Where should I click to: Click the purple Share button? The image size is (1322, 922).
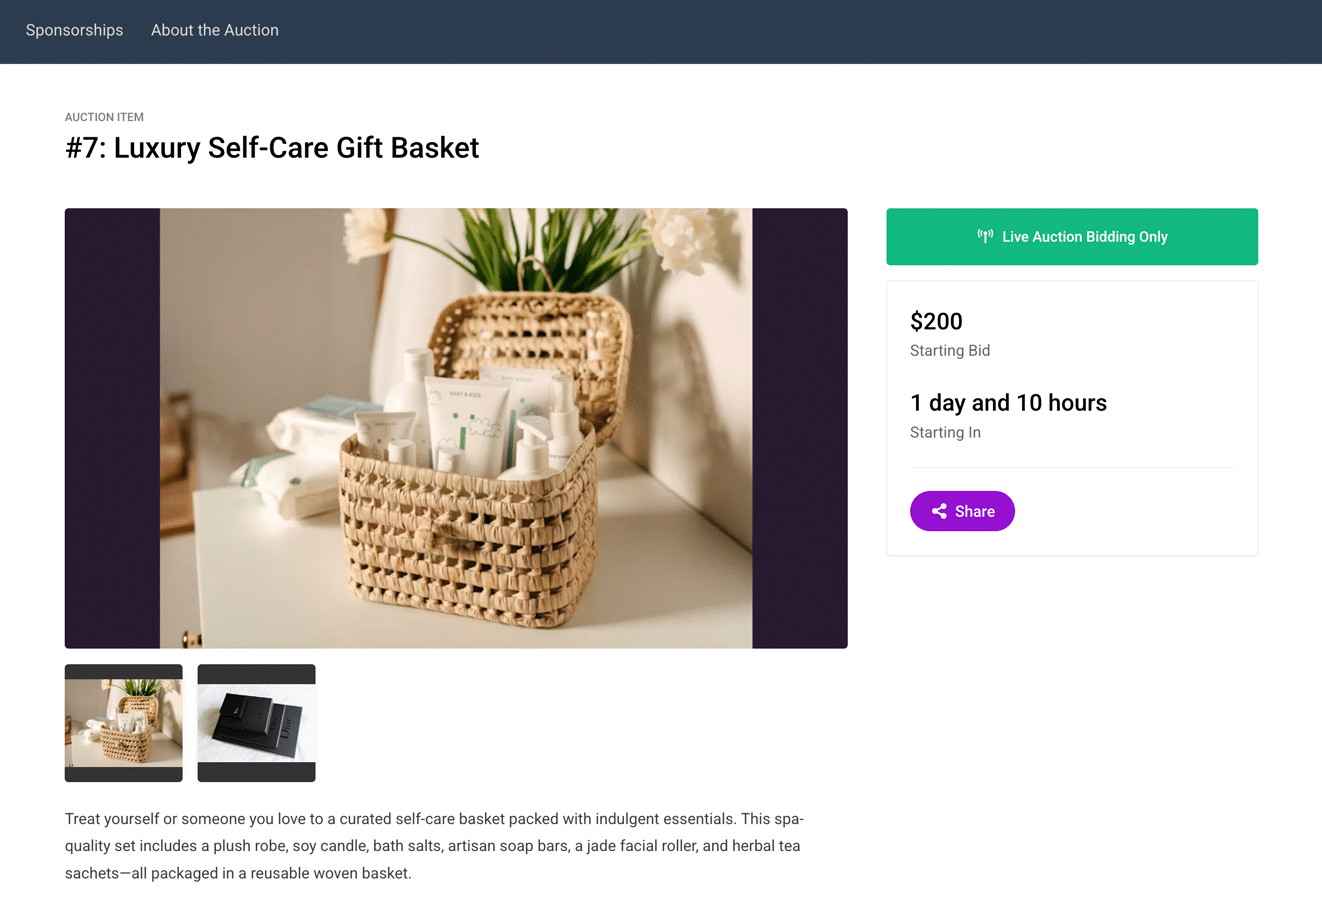(962, 511)
